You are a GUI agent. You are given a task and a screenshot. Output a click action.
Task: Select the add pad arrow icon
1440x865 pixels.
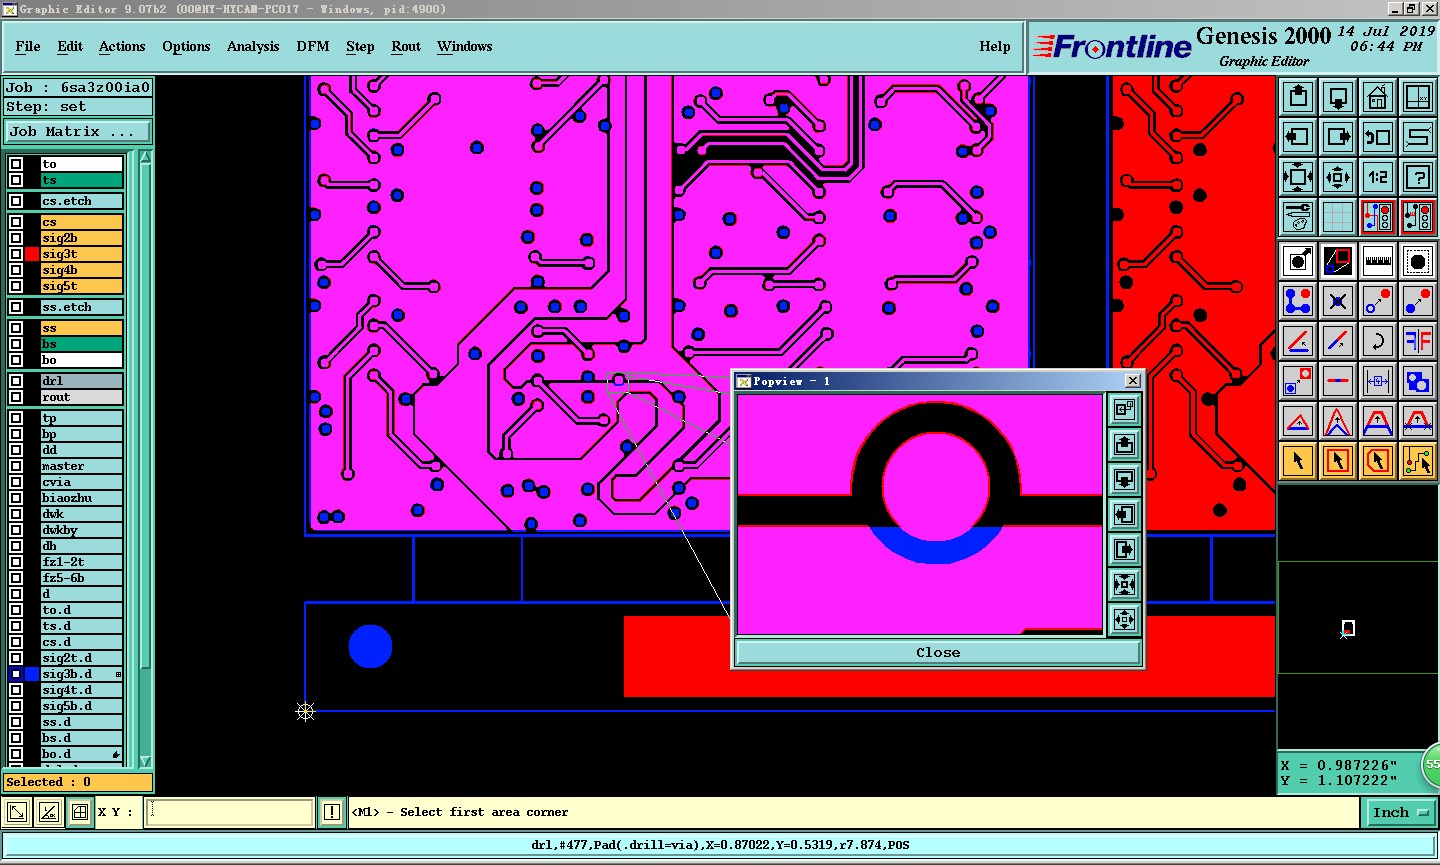coord(1298,261)
